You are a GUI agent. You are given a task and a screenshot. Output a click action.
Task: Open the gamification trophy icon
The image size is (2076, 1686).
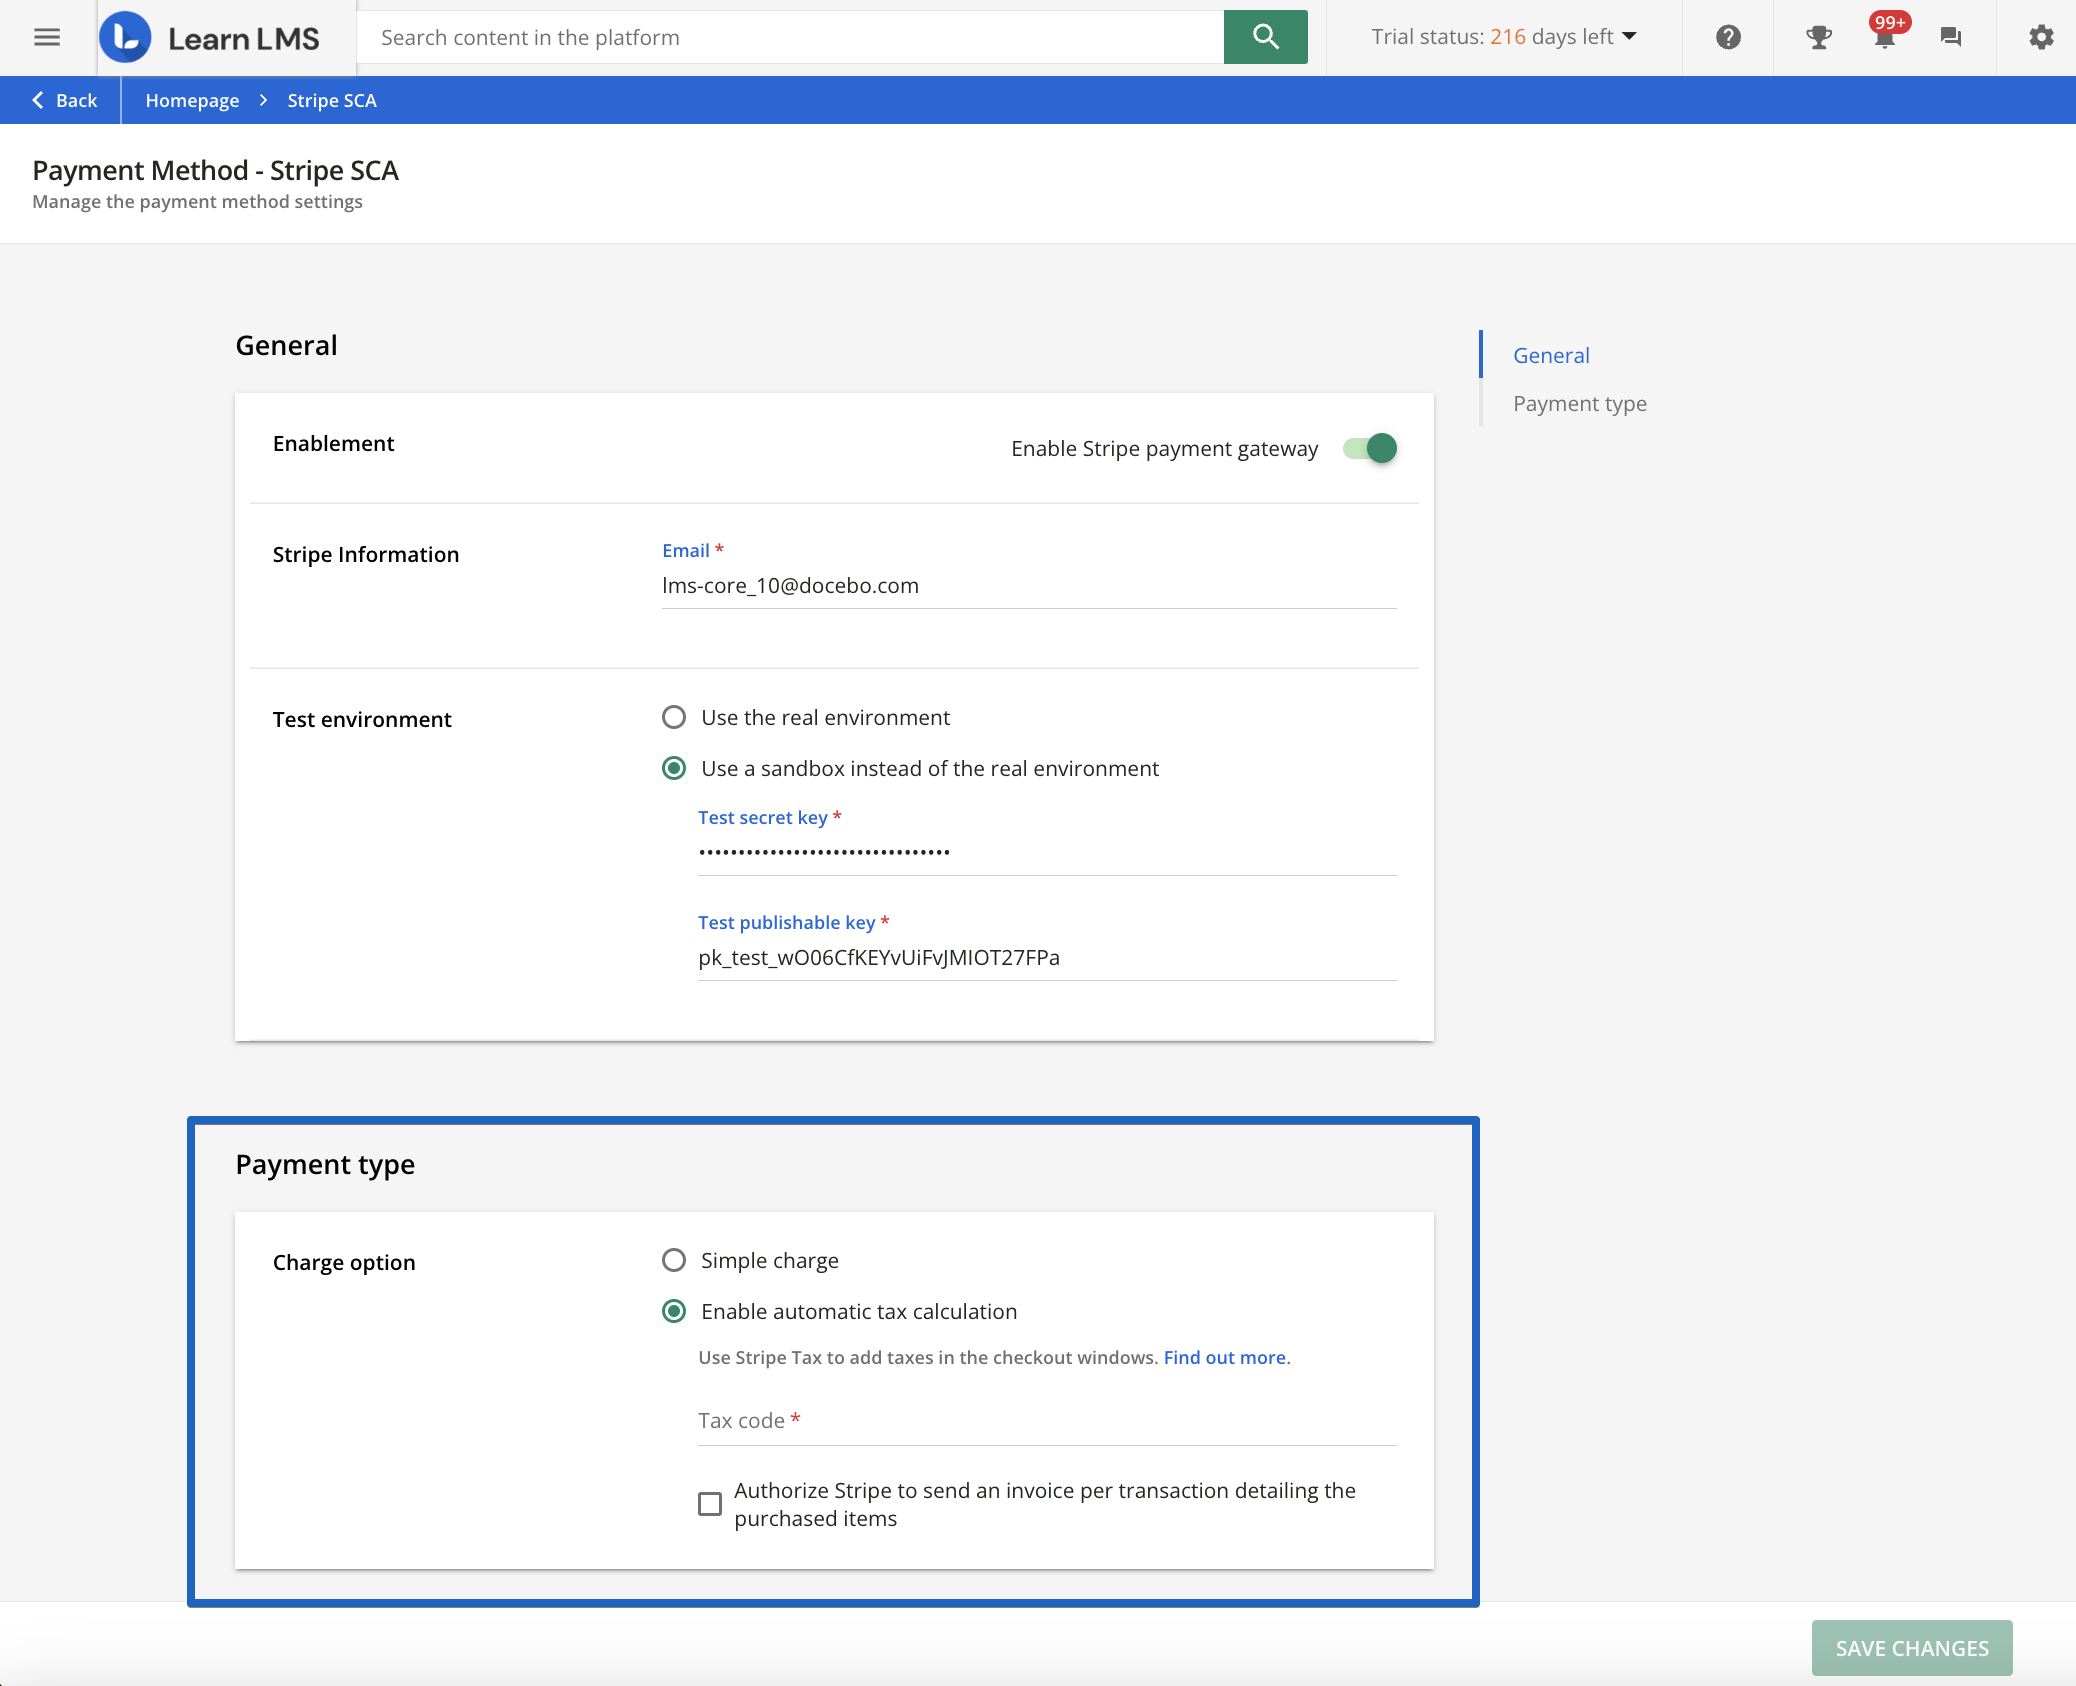click(x=1818, y=38)
